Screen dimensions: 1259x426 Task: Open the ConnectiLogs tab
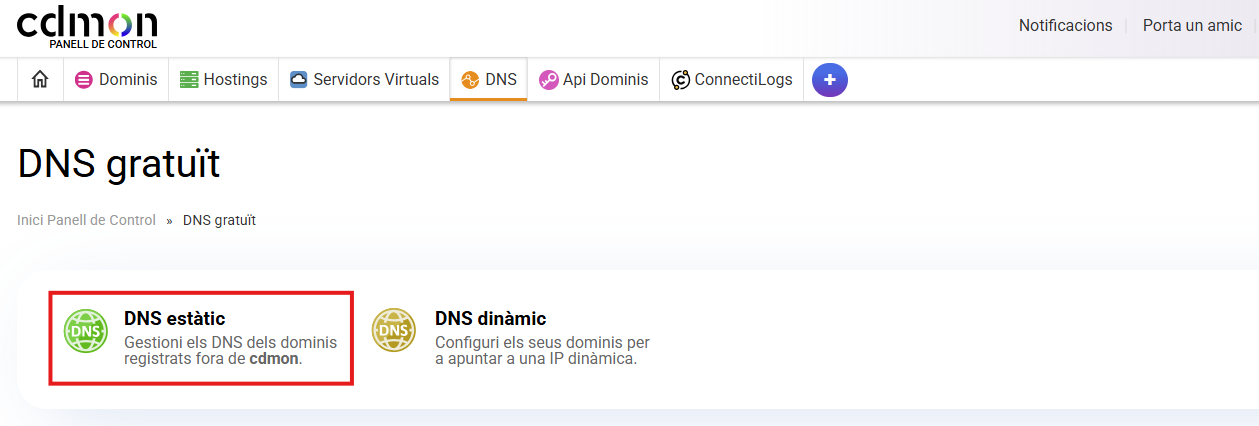pyautogui.click(x=743, y=80)
